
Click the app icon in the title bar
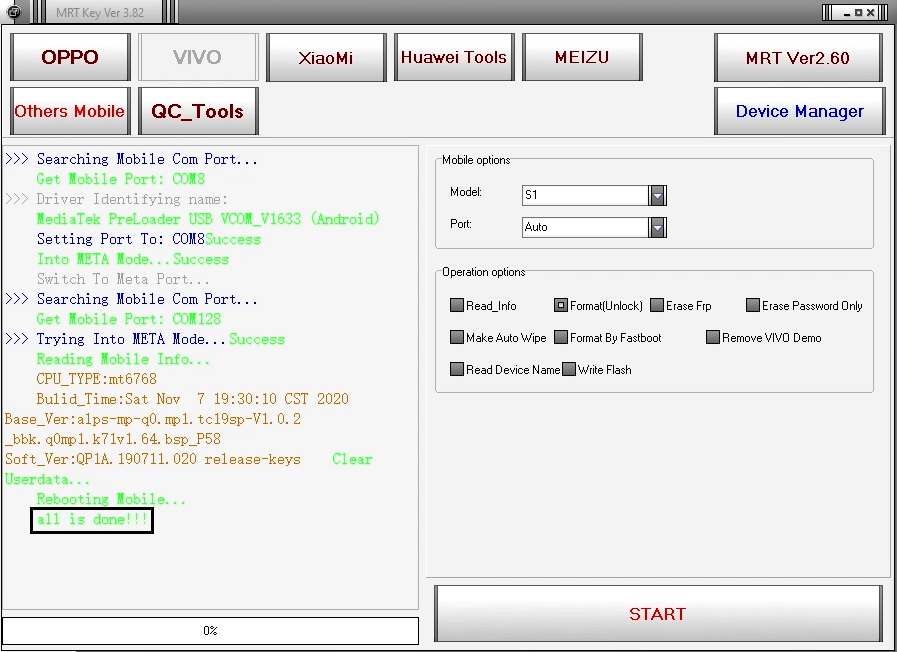(x=14, y=12)
